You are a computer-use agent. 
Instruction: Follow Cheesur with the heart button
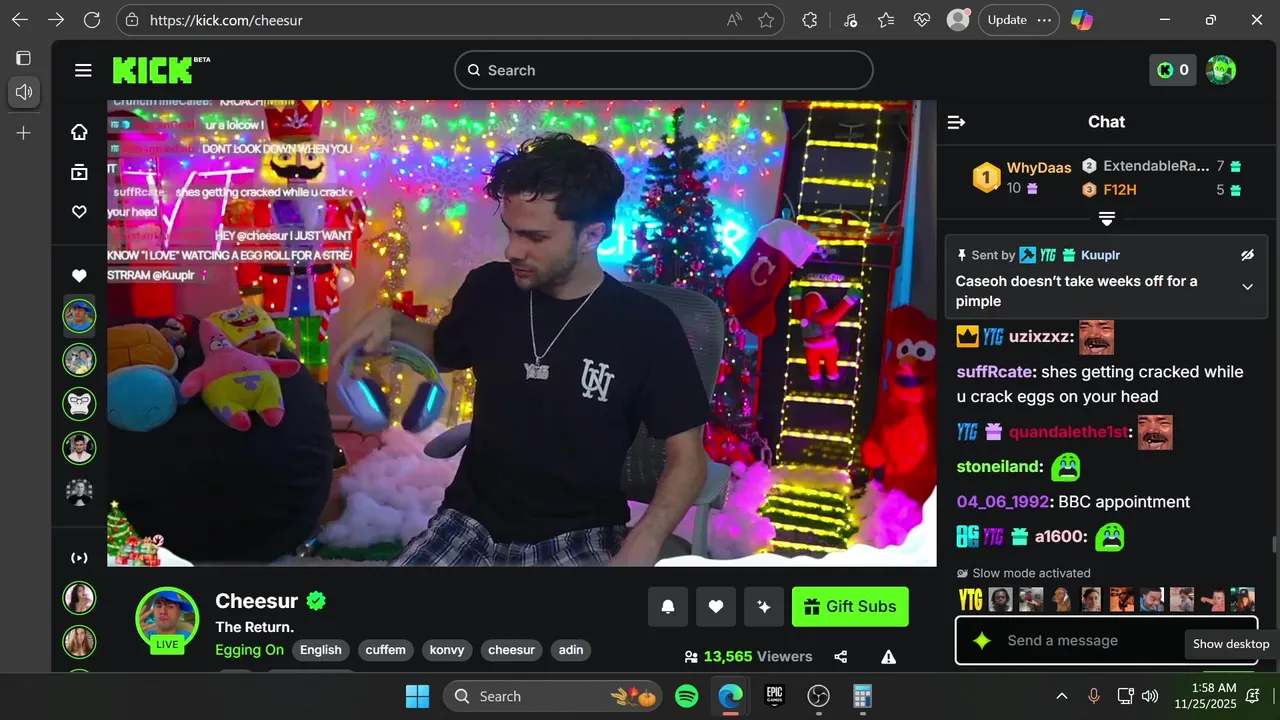pyautogui.click(x=716, y=606)
